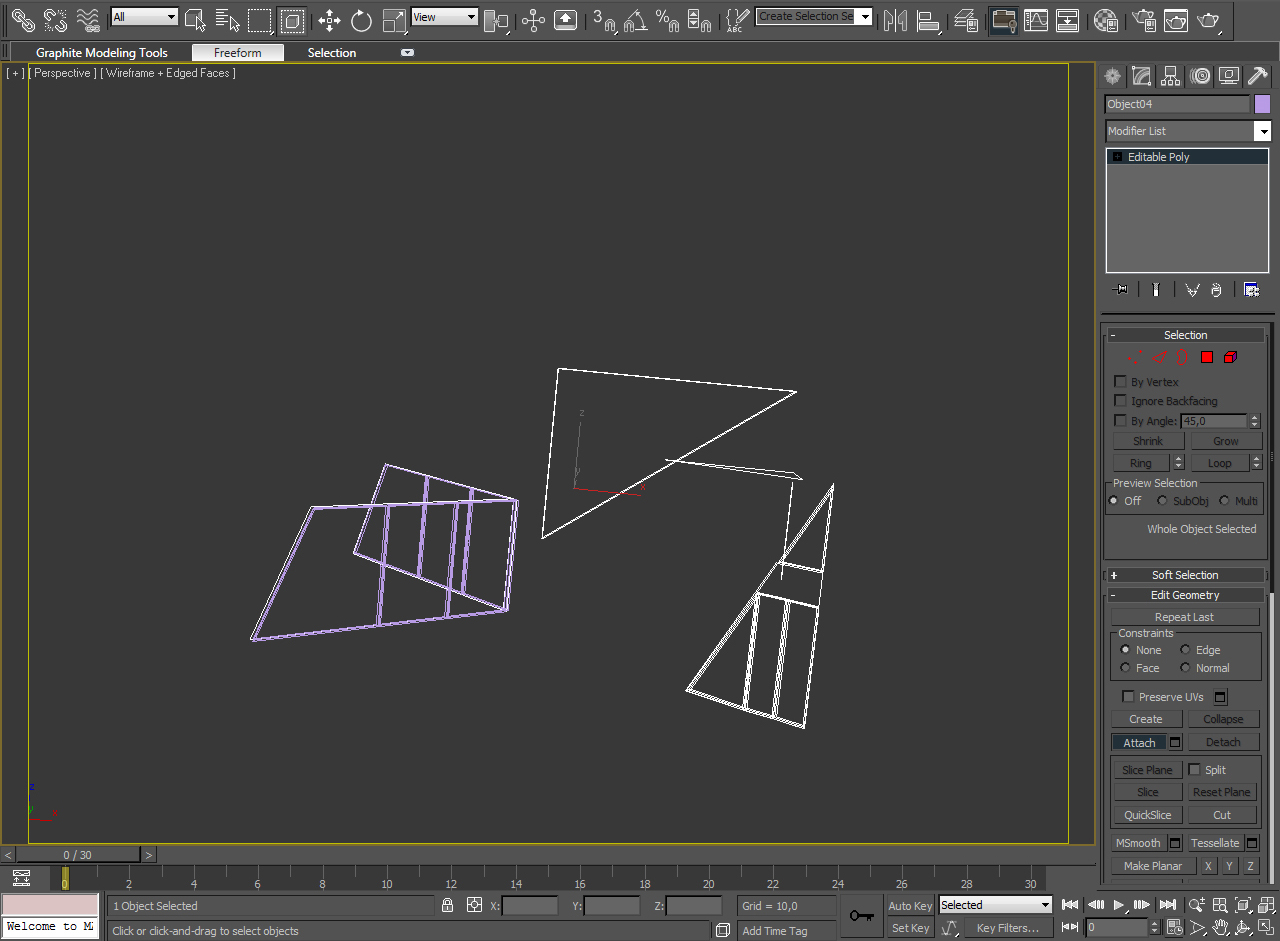Open the Mirror tool
The image size is (1280, 941).
pos(895,19)
